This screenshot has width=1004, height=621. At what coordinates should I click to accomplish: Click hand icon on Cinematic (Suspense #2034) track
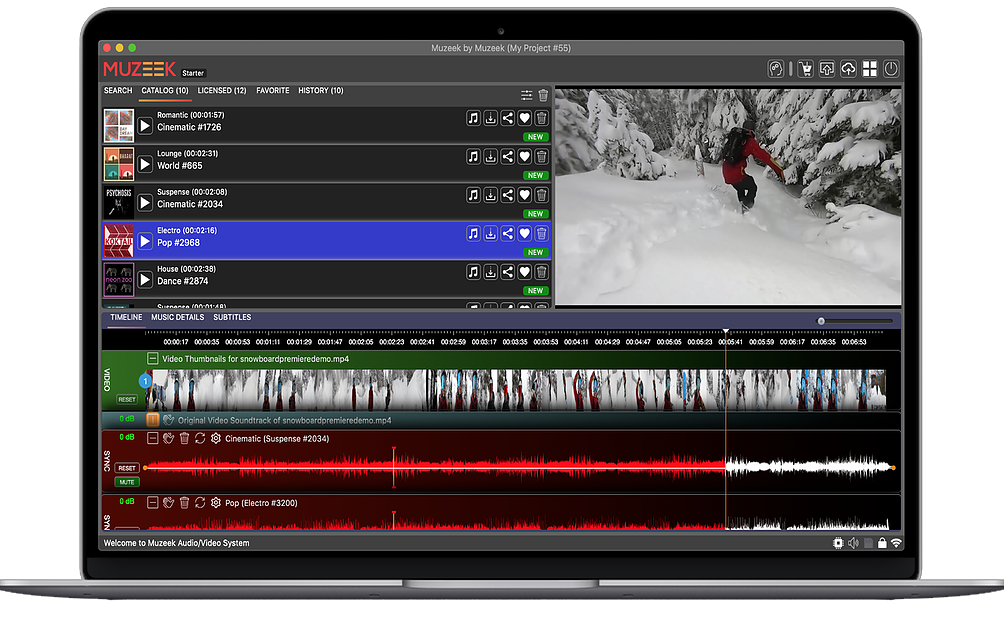[x=168, y=439]
